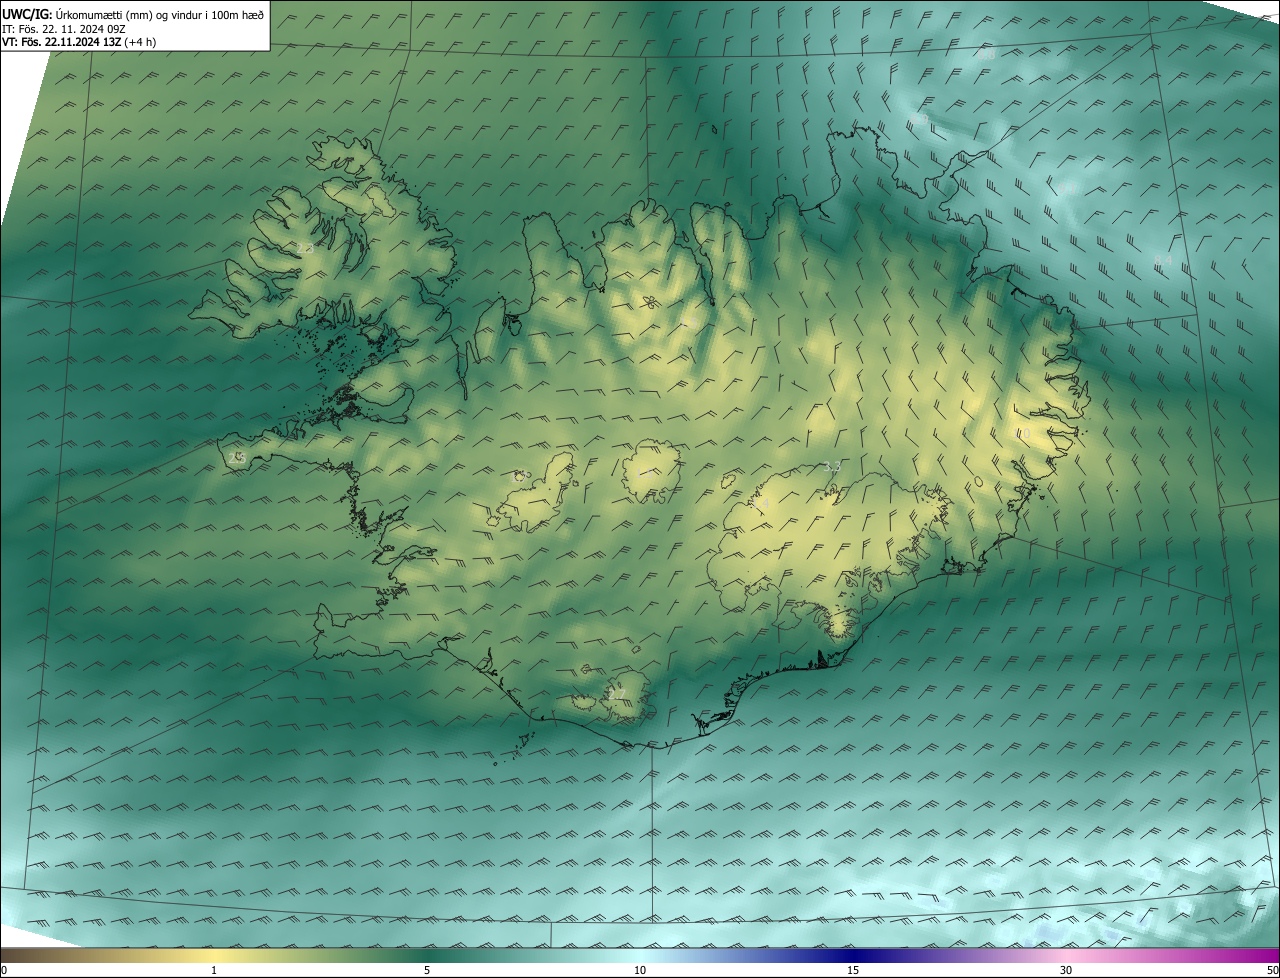
Task: Click the "8.4" value off the northeast coast
Action: 1163,260
